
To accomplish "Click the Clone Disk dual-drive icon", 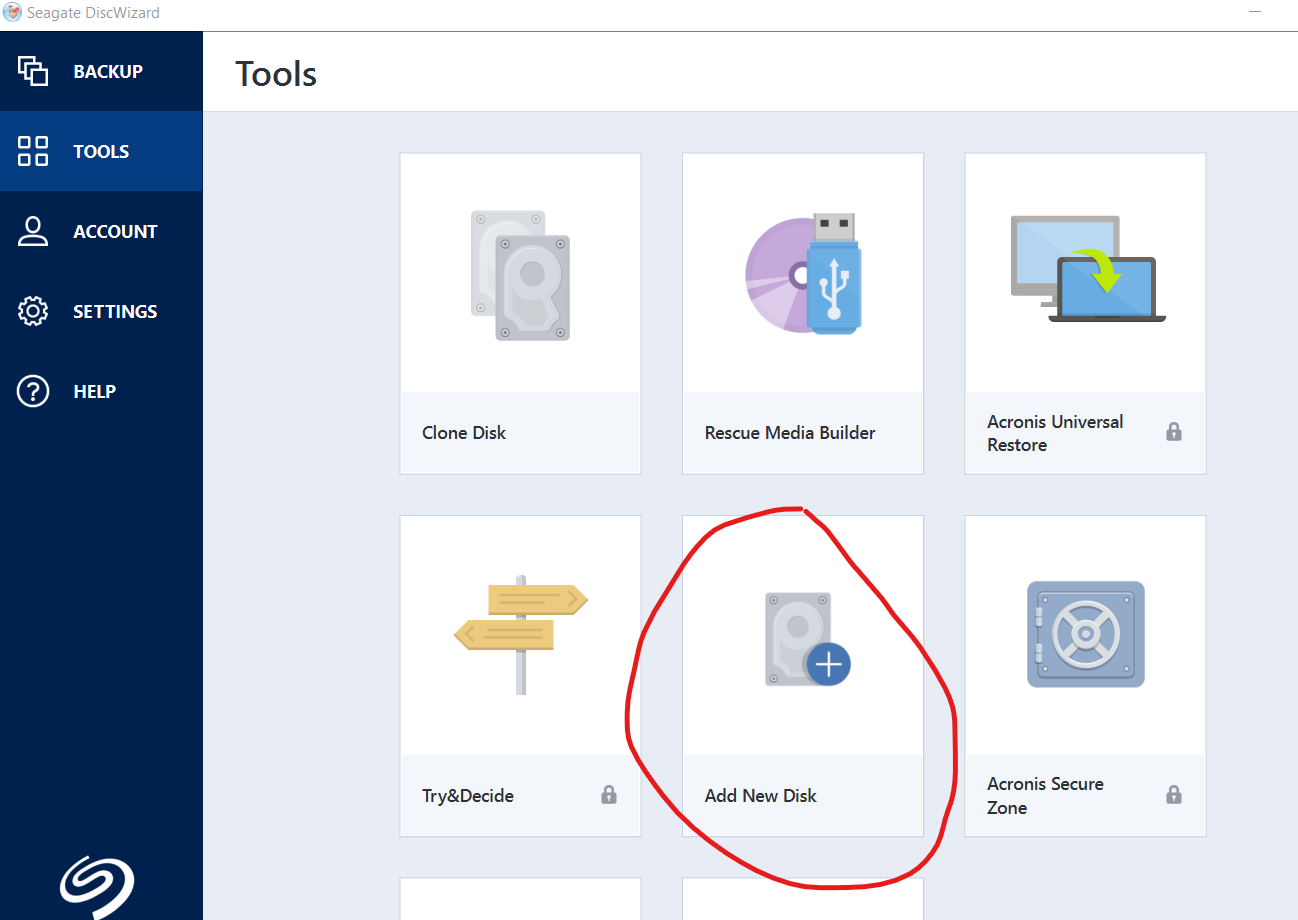I will (x=520, y=275).
